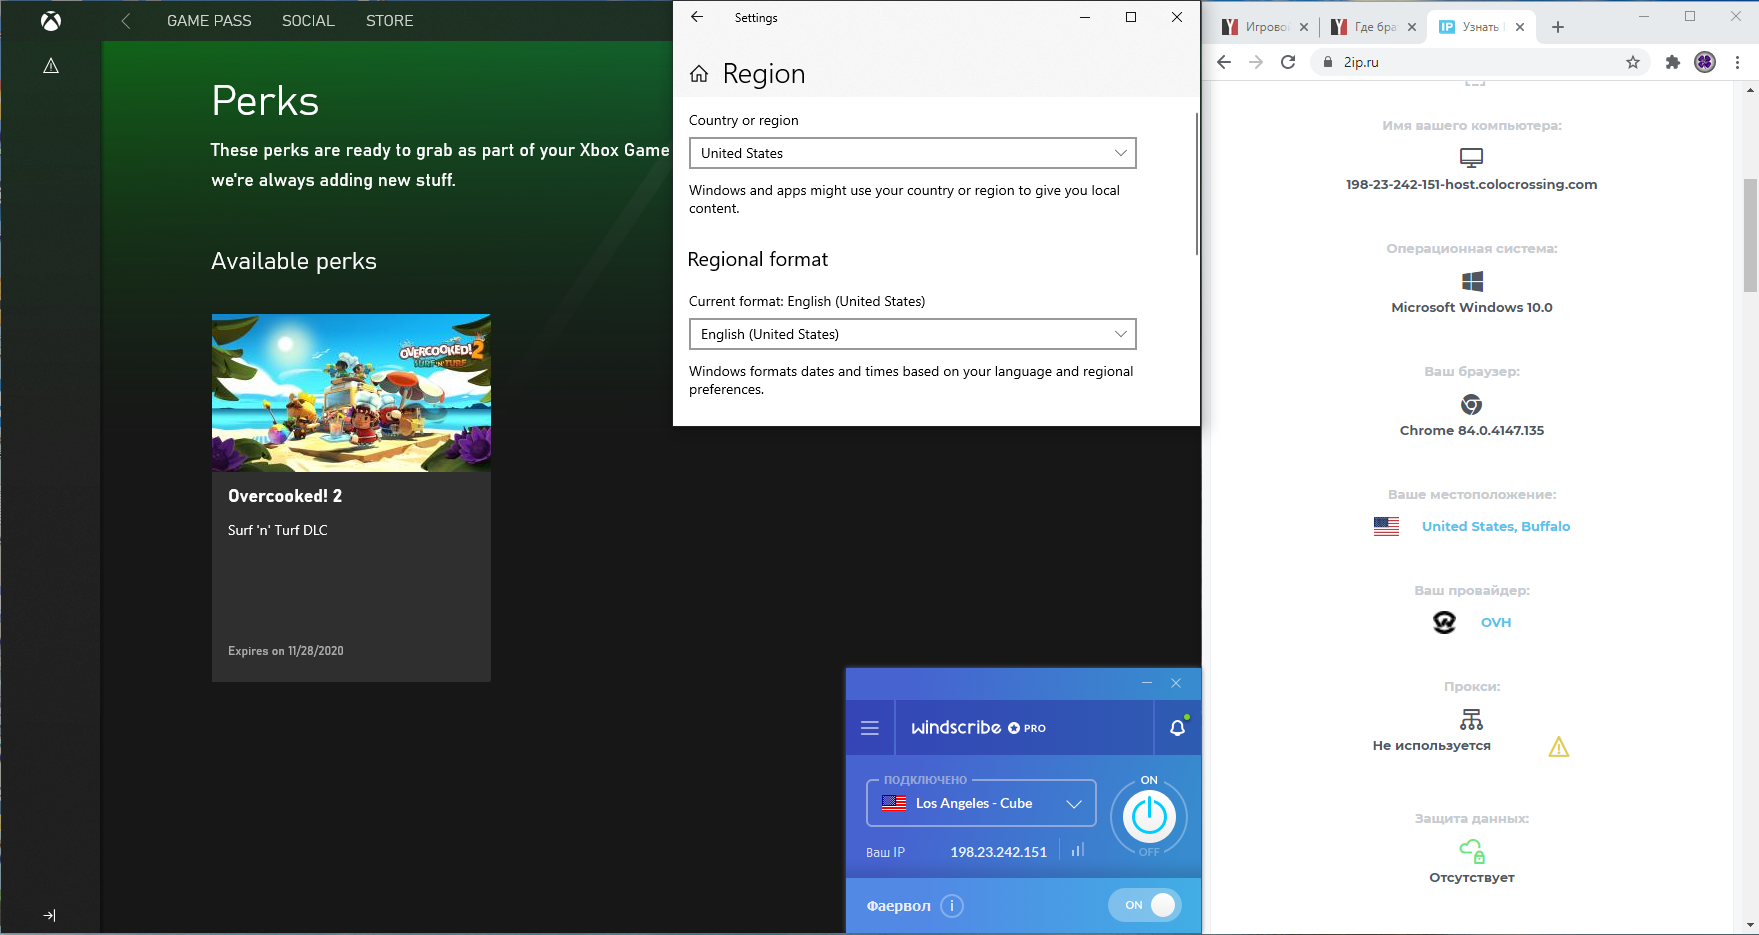This screenshot has height=935, width=1759.
Task: Open the Xbox warning notification icon
Action: pos(51,66)
